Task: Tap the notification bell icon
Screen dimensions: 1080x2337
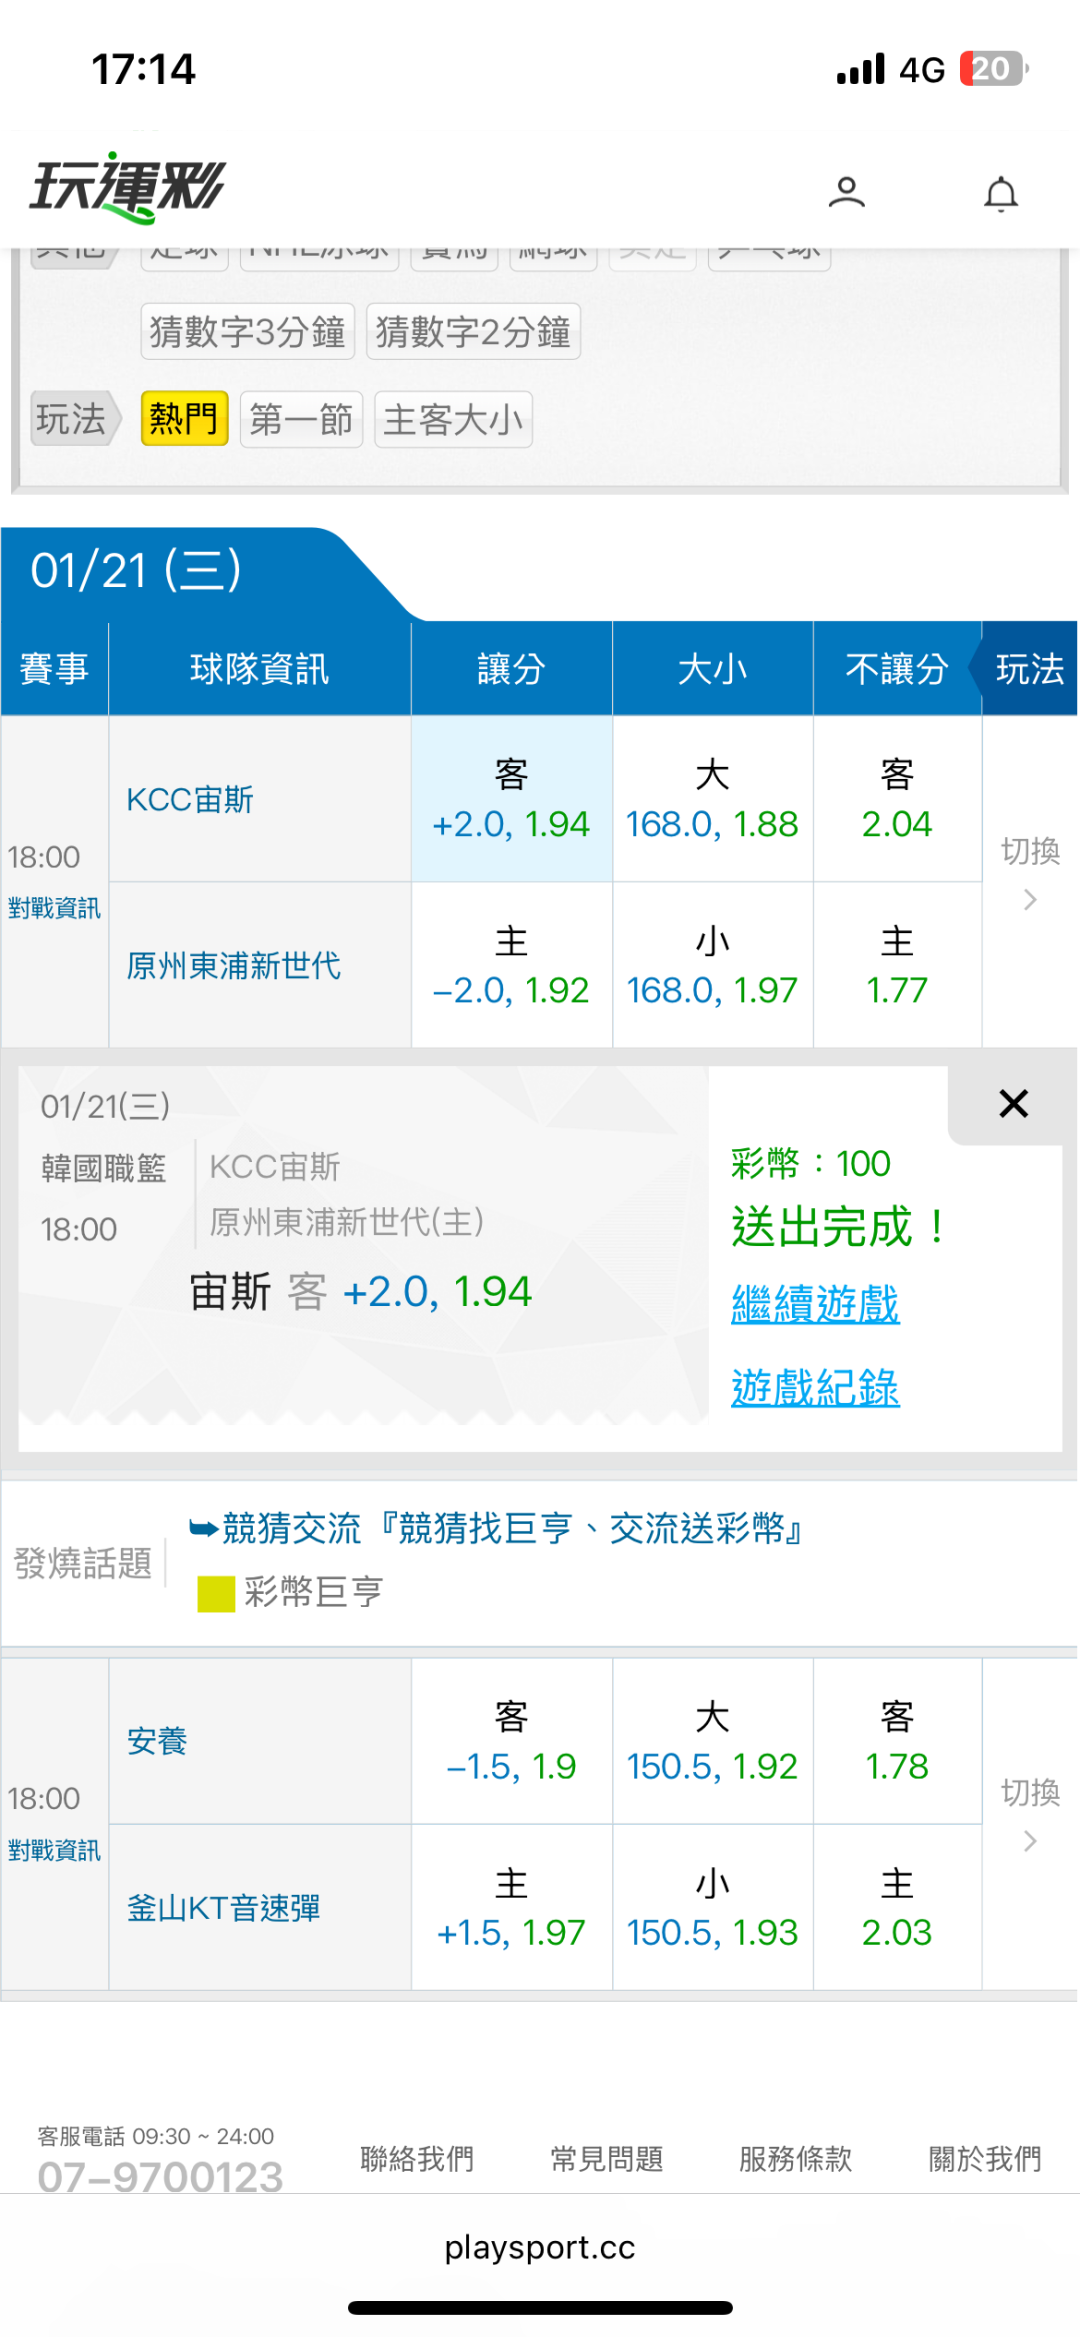Action: [x=1000, y=193]
